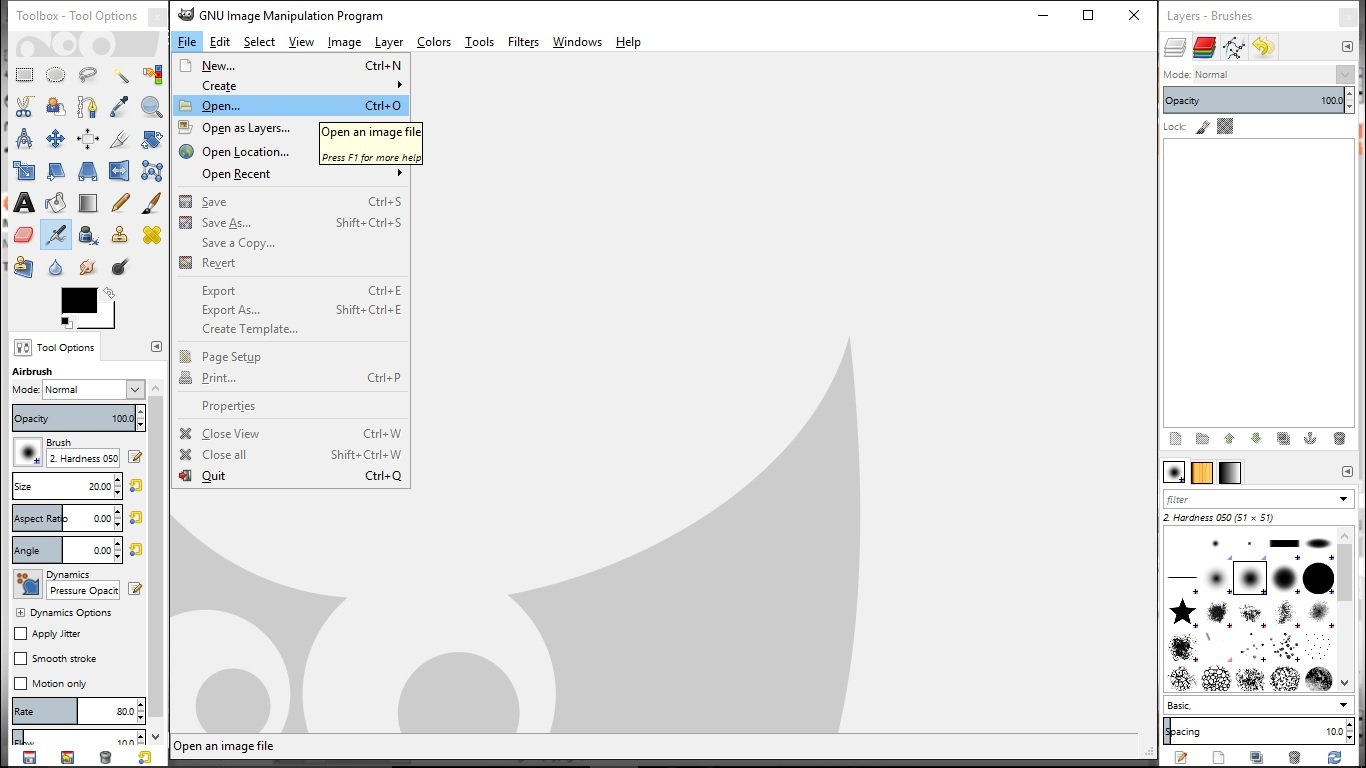Image resolution: width=1366 pixels, height=768 pixels.
Task: Select the Scissors Select tool
Action: click(24, 107)
